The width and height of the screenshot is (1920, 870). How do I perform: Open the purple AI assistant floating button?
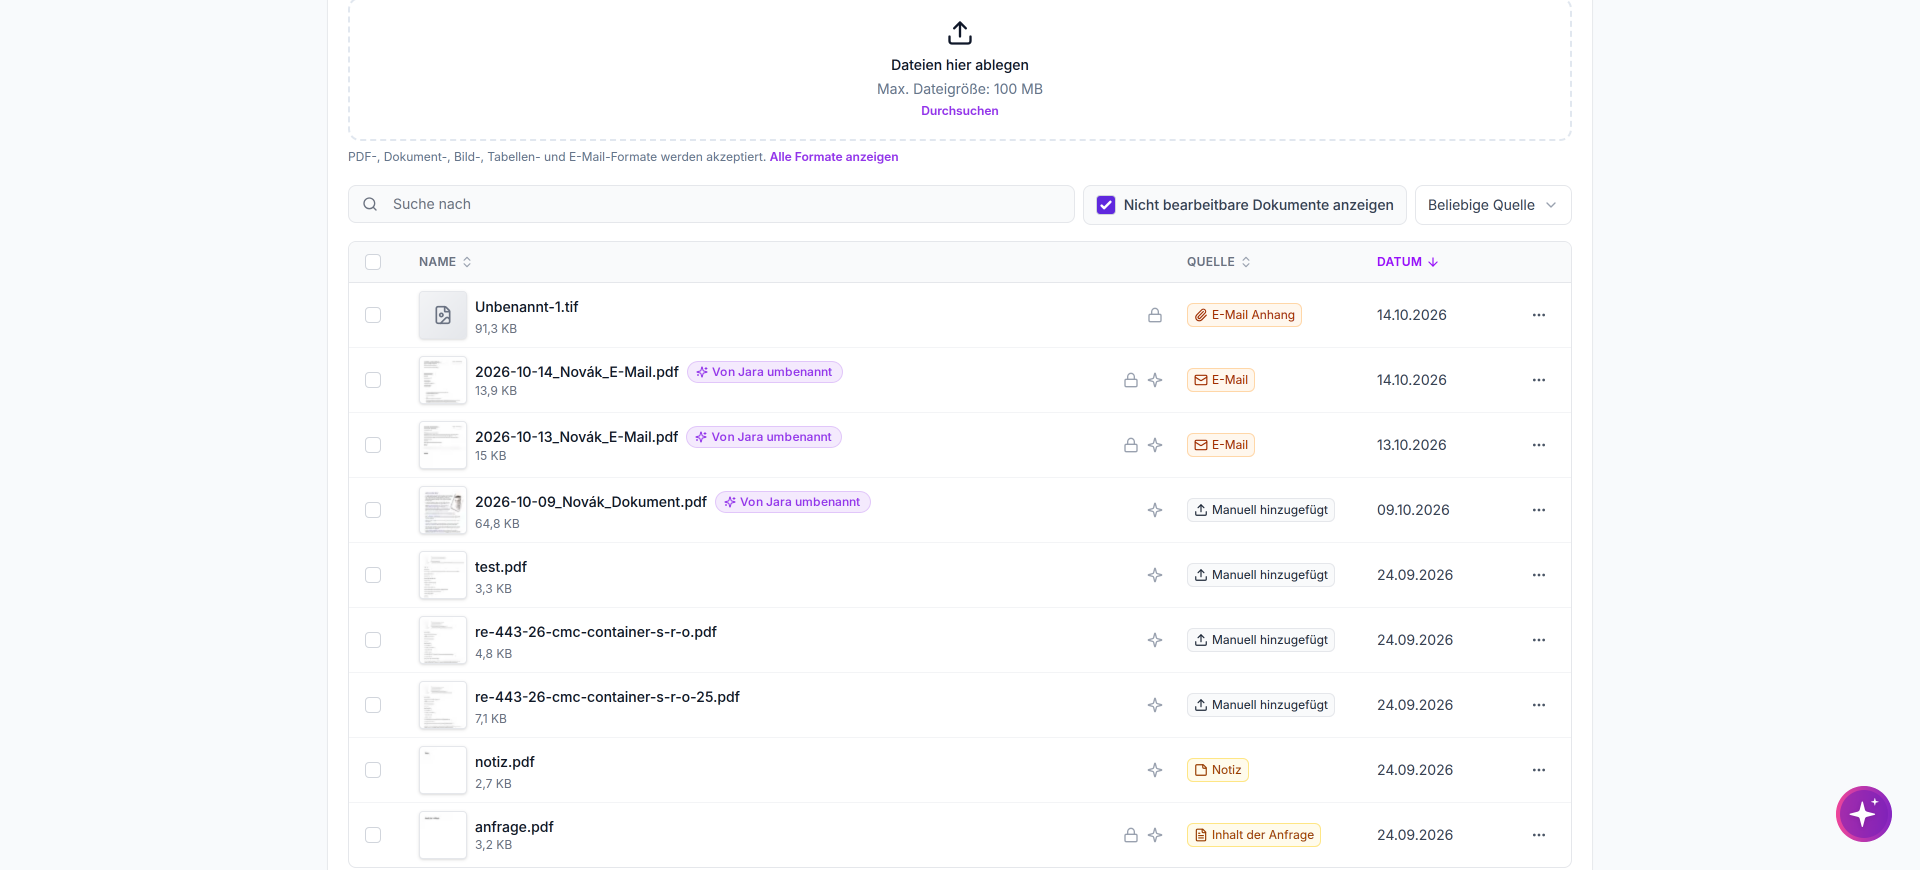click(1864, 814)
